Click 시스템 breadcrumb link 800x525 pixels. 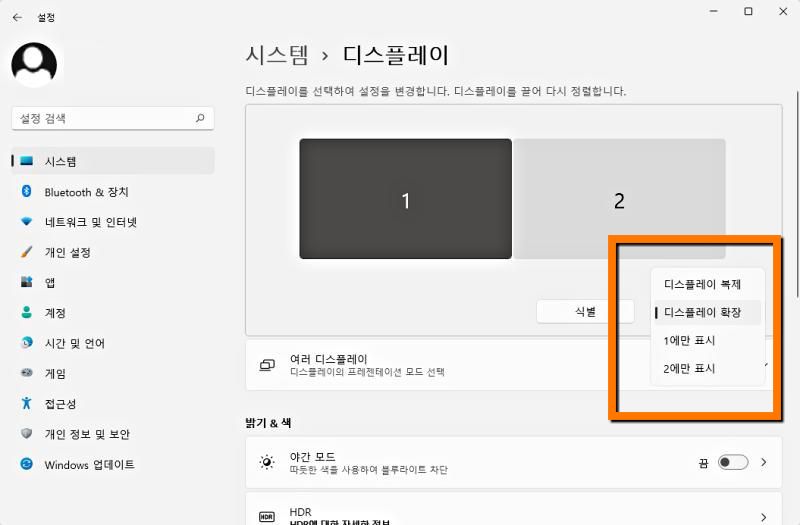(x=277, y=55)
